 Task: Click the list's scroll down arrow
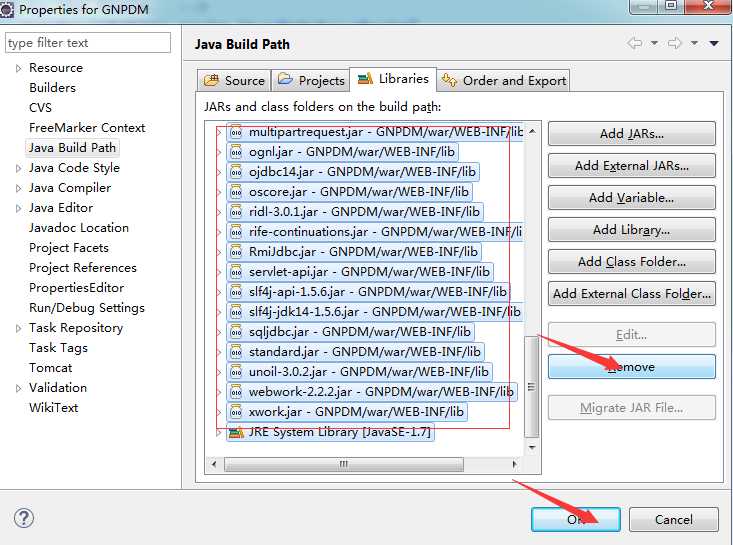[x=532, y=447]
